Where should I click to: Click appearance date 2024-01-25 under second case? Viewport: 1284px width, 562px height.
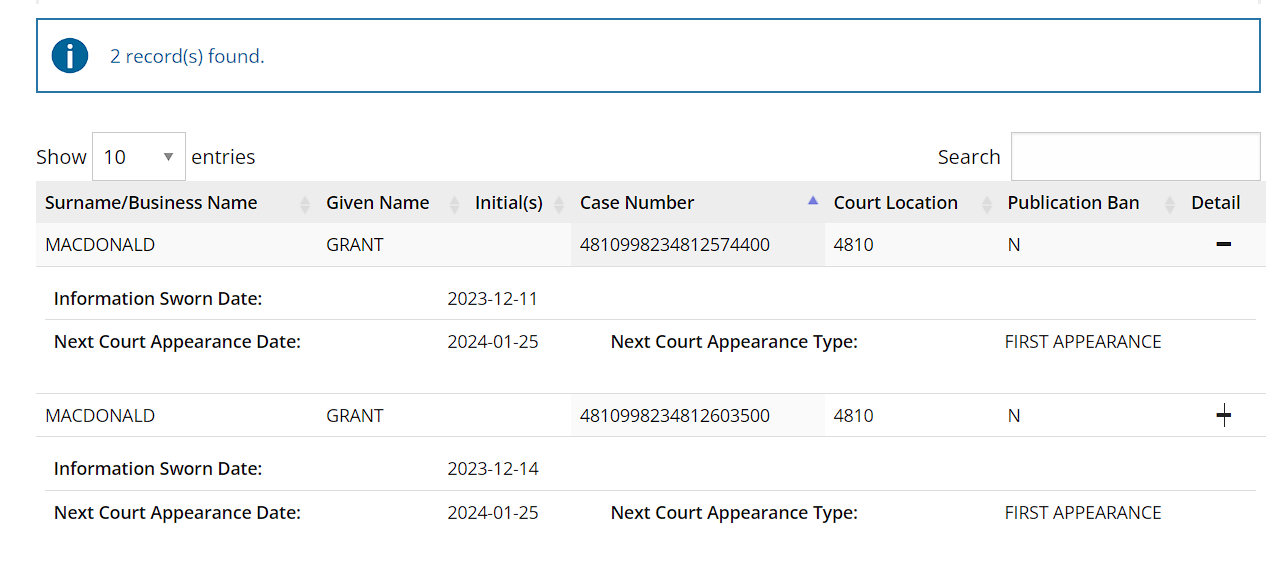(493, 513)
